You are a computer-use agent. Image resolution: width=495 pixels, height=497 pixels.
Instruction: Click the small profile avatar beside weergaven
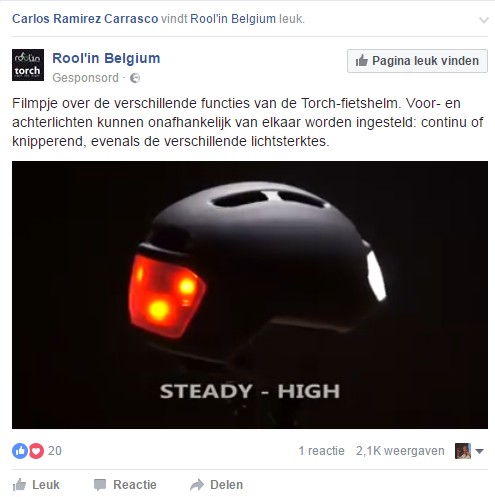(463, 451)
